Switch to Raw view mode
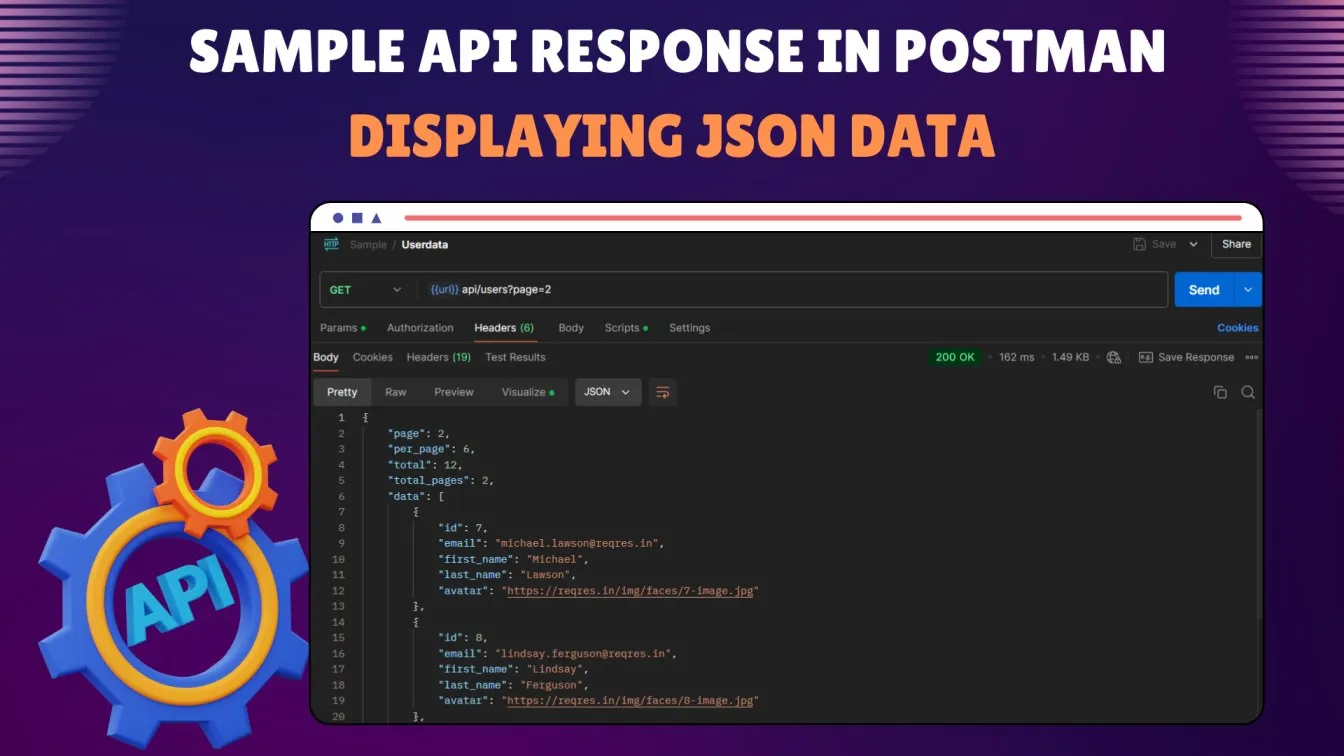The height and width of the screenshot is (756, 1344). tap(396, 392)
